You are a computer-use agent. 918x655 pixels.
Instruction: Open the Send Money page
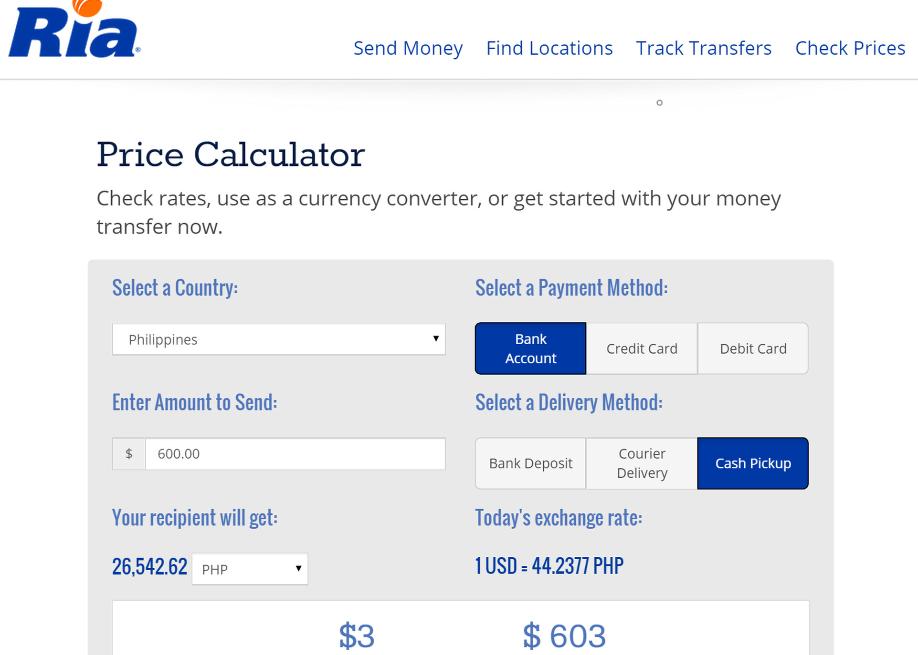pos(408,48)
